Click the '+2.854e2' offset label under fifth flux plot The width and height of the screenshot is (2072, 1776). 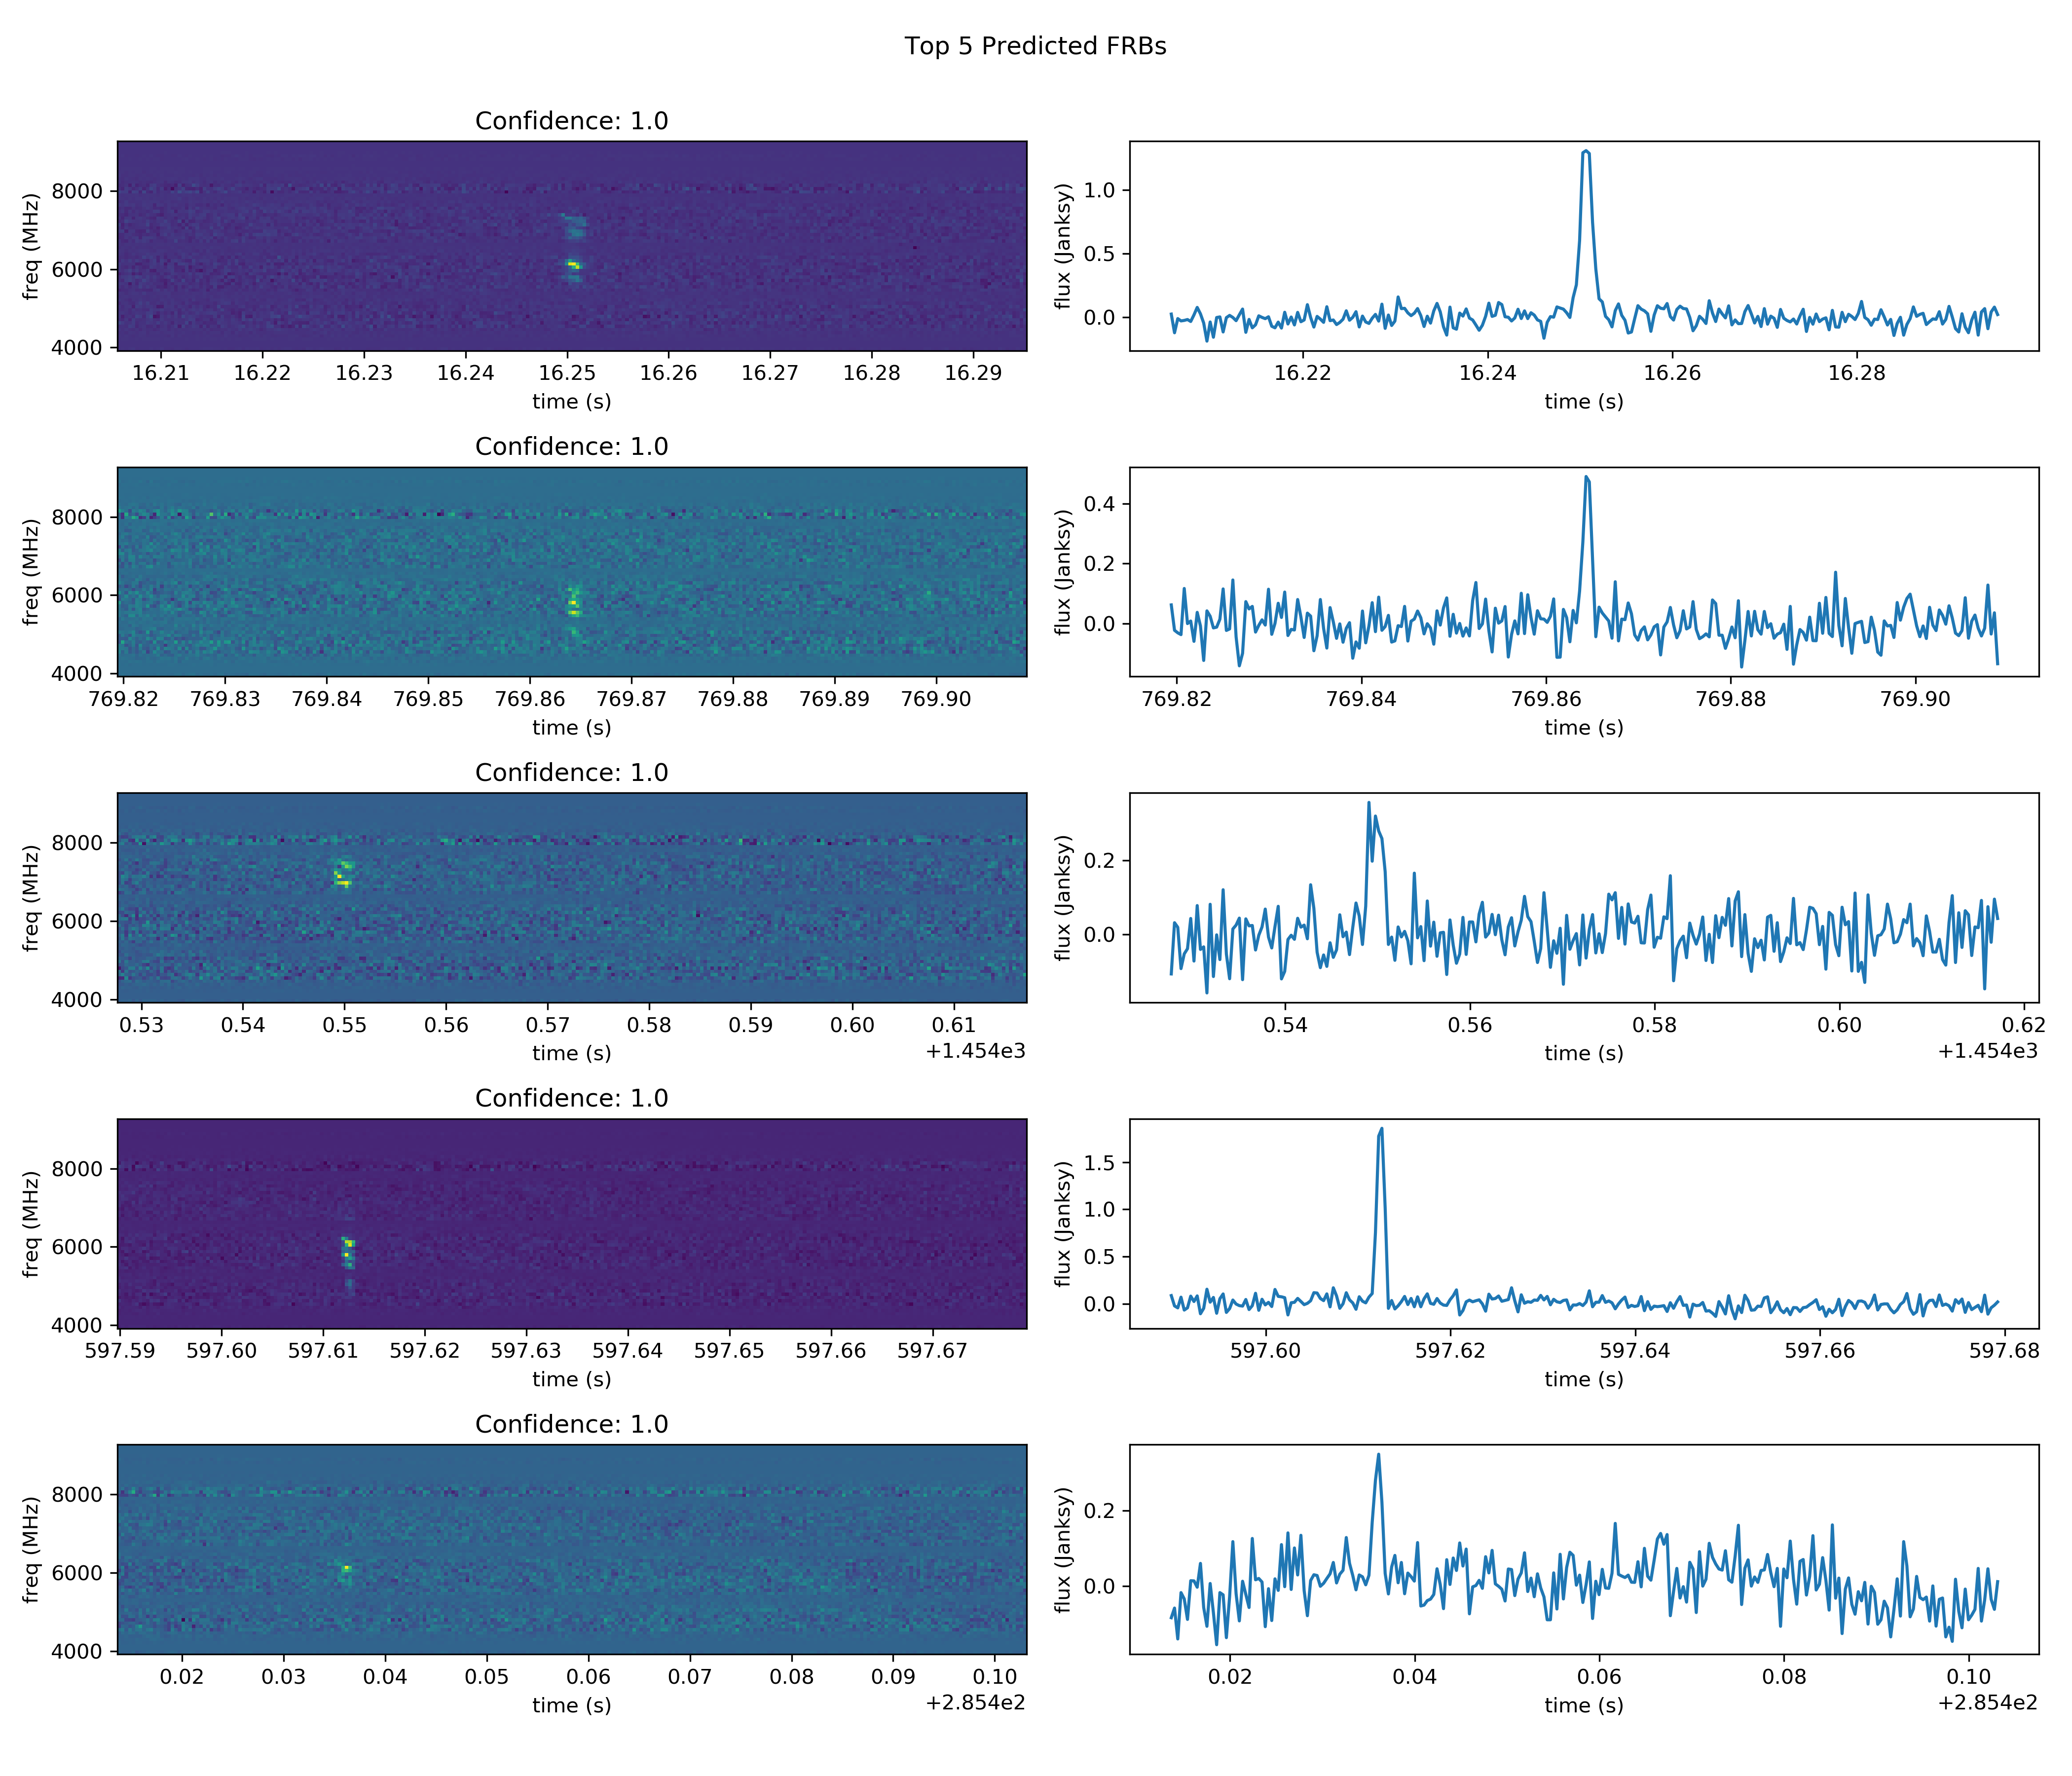(1987, 1702)
